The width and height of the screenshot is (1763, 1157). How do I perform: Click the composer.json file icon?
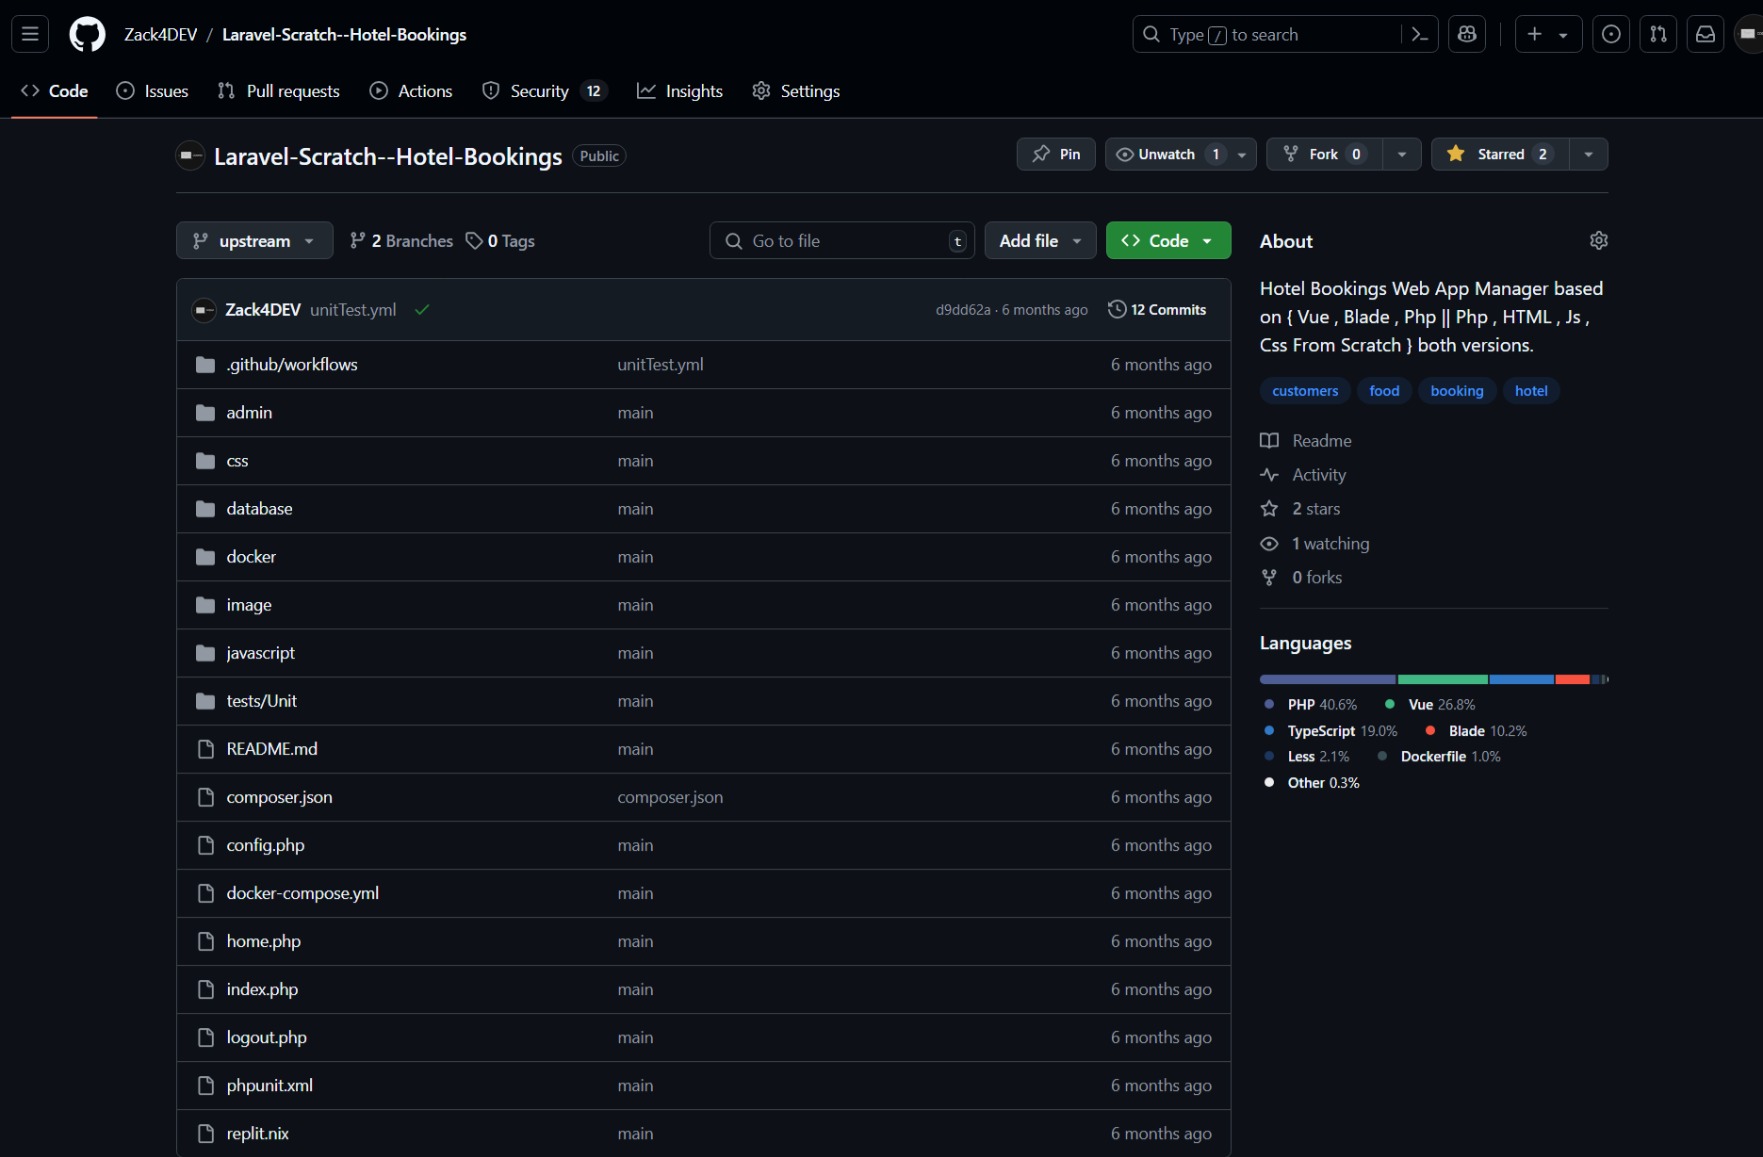point(206,797)
